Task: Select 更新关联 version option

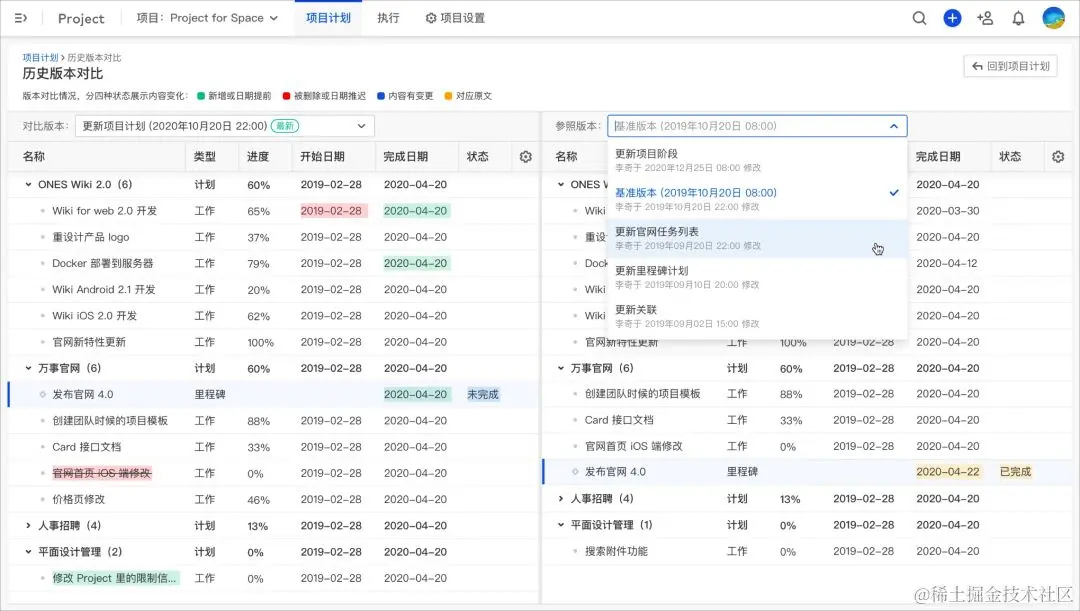Action: coord(757,316)
